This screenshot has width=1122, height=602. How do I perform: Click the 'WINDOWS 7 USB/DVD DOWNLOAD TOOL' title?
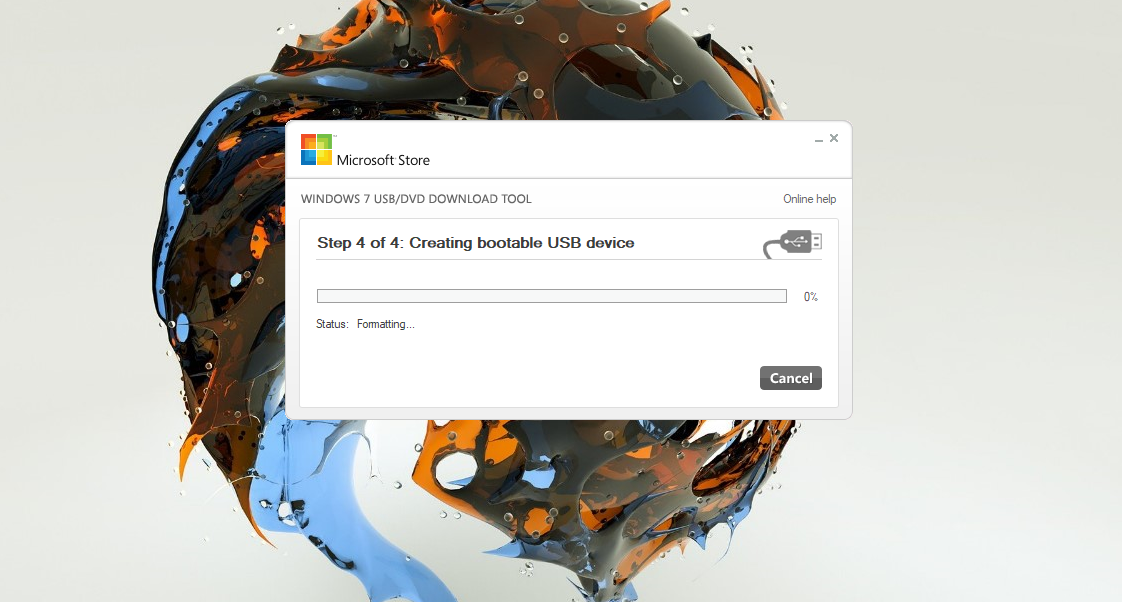(416, 199)
